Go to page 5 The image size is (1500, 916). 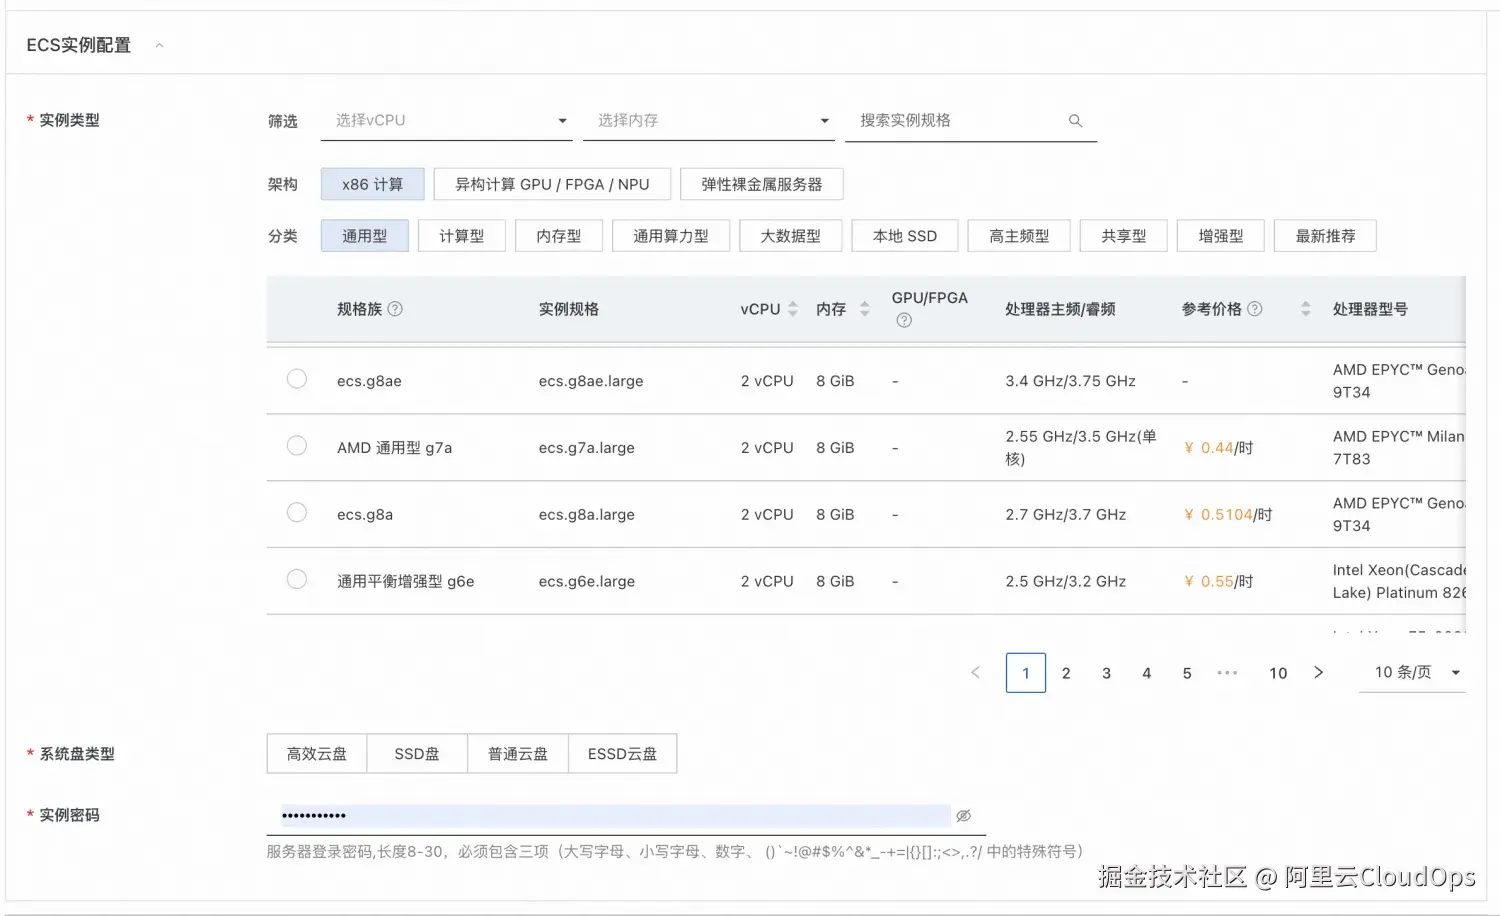[1187, 673]
